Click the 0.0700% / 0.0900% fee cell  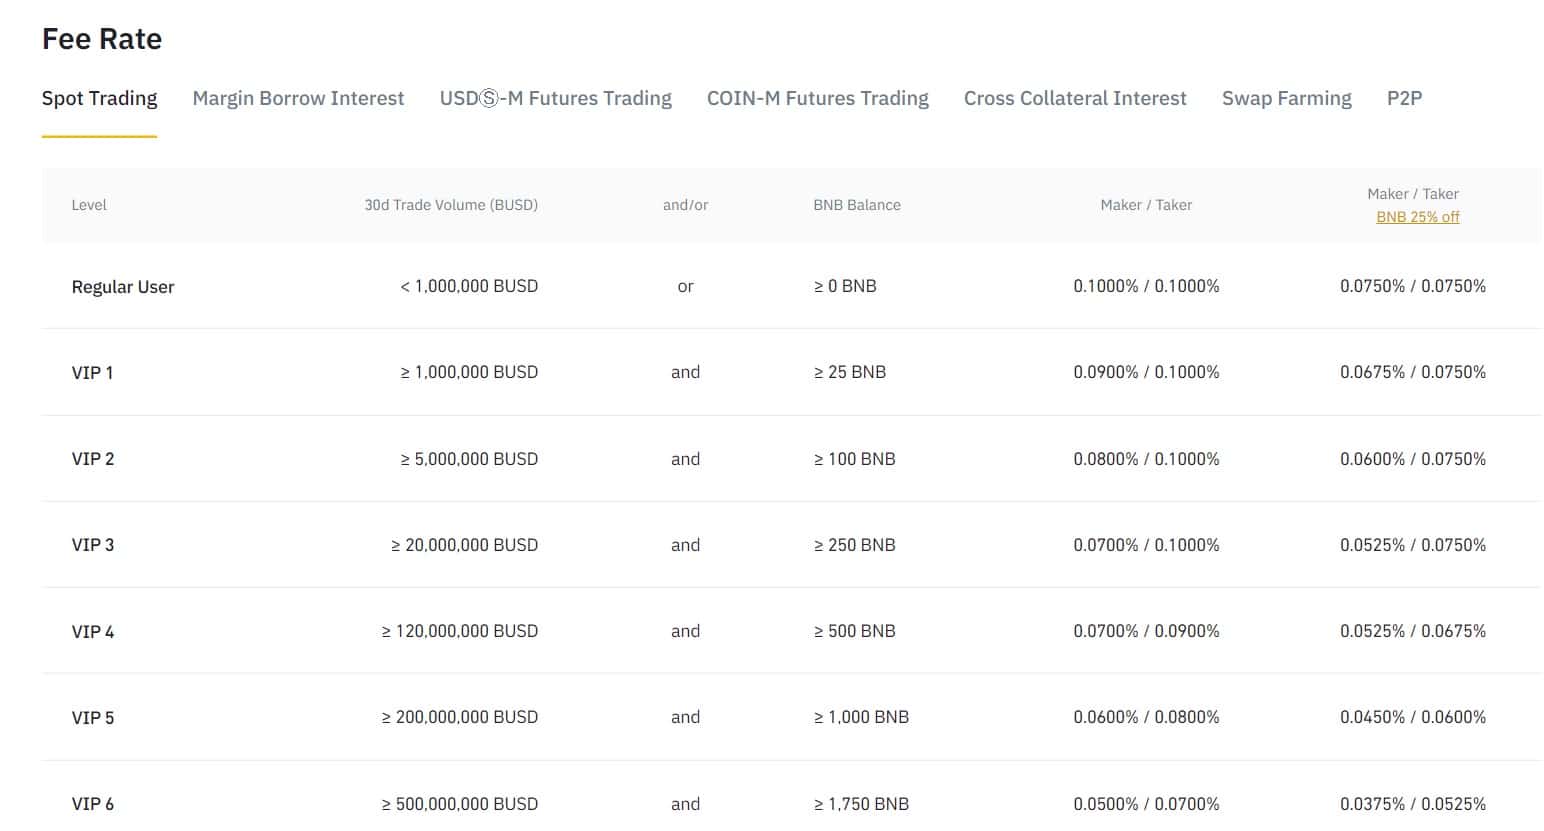(x=1146, y=631)
